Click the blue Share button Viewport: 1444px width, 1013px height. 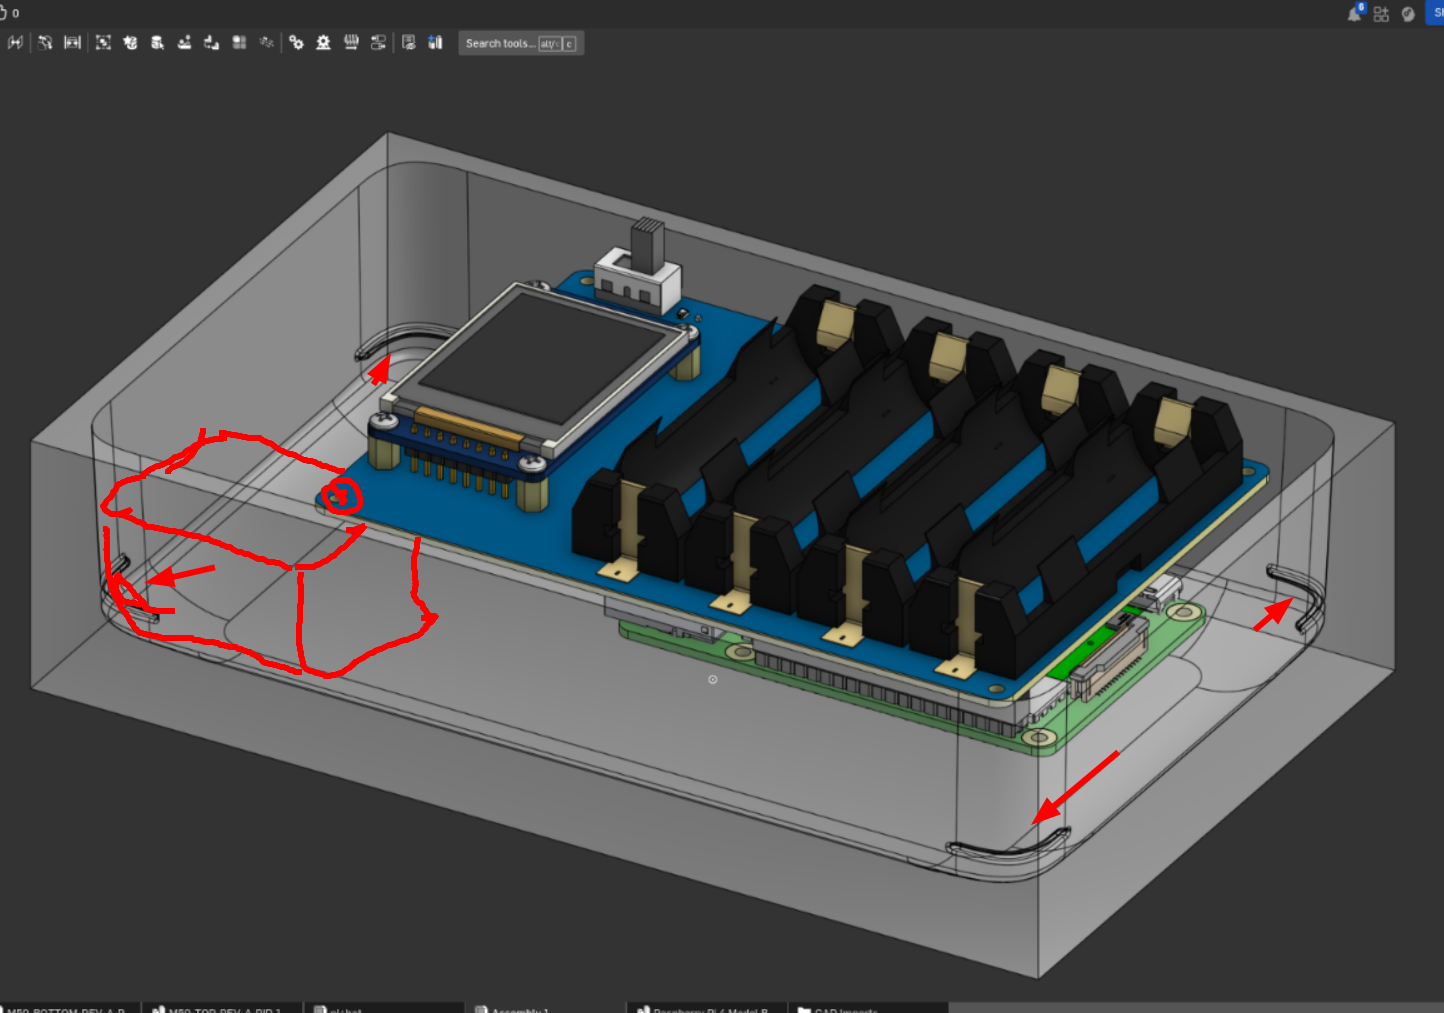pos(1435,13)
